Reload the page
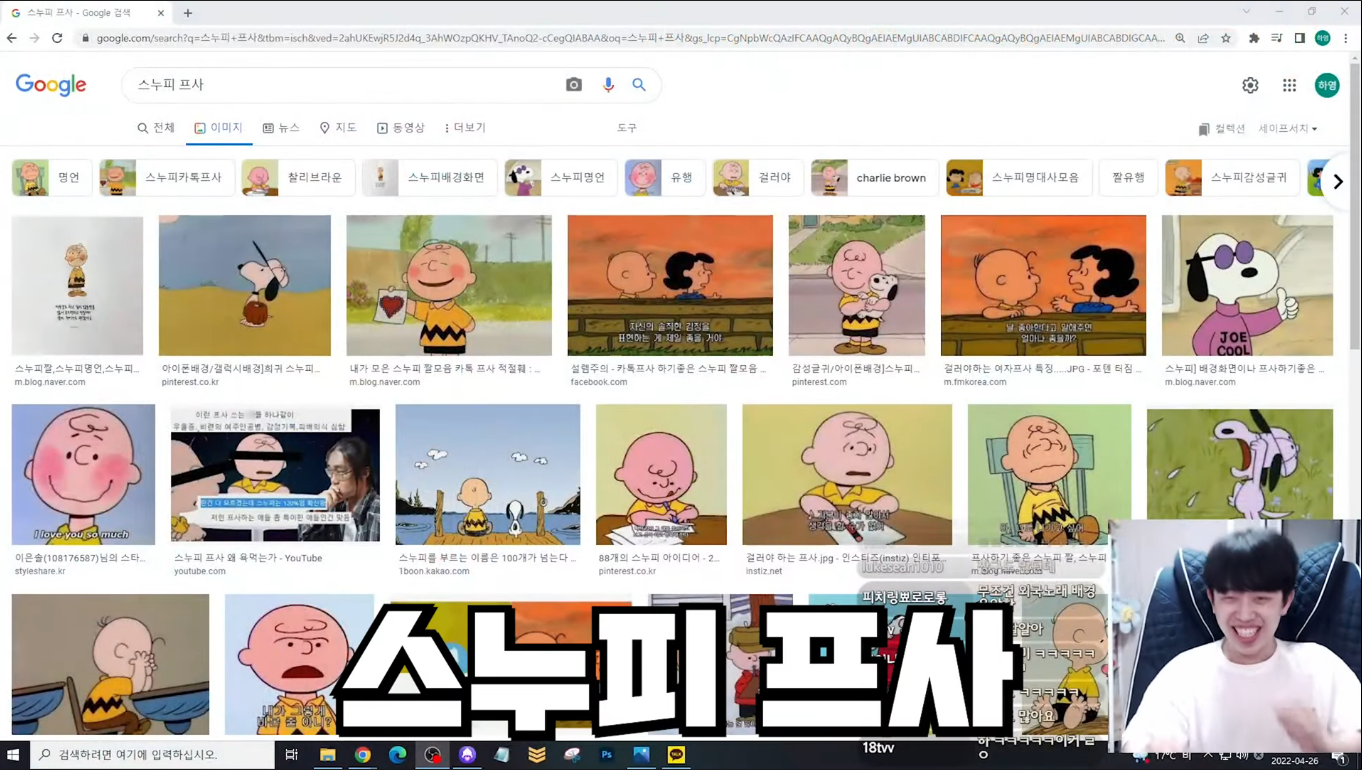Image resolution: width=1362 pixels, height=770 pixels. (x=57, y=38)
